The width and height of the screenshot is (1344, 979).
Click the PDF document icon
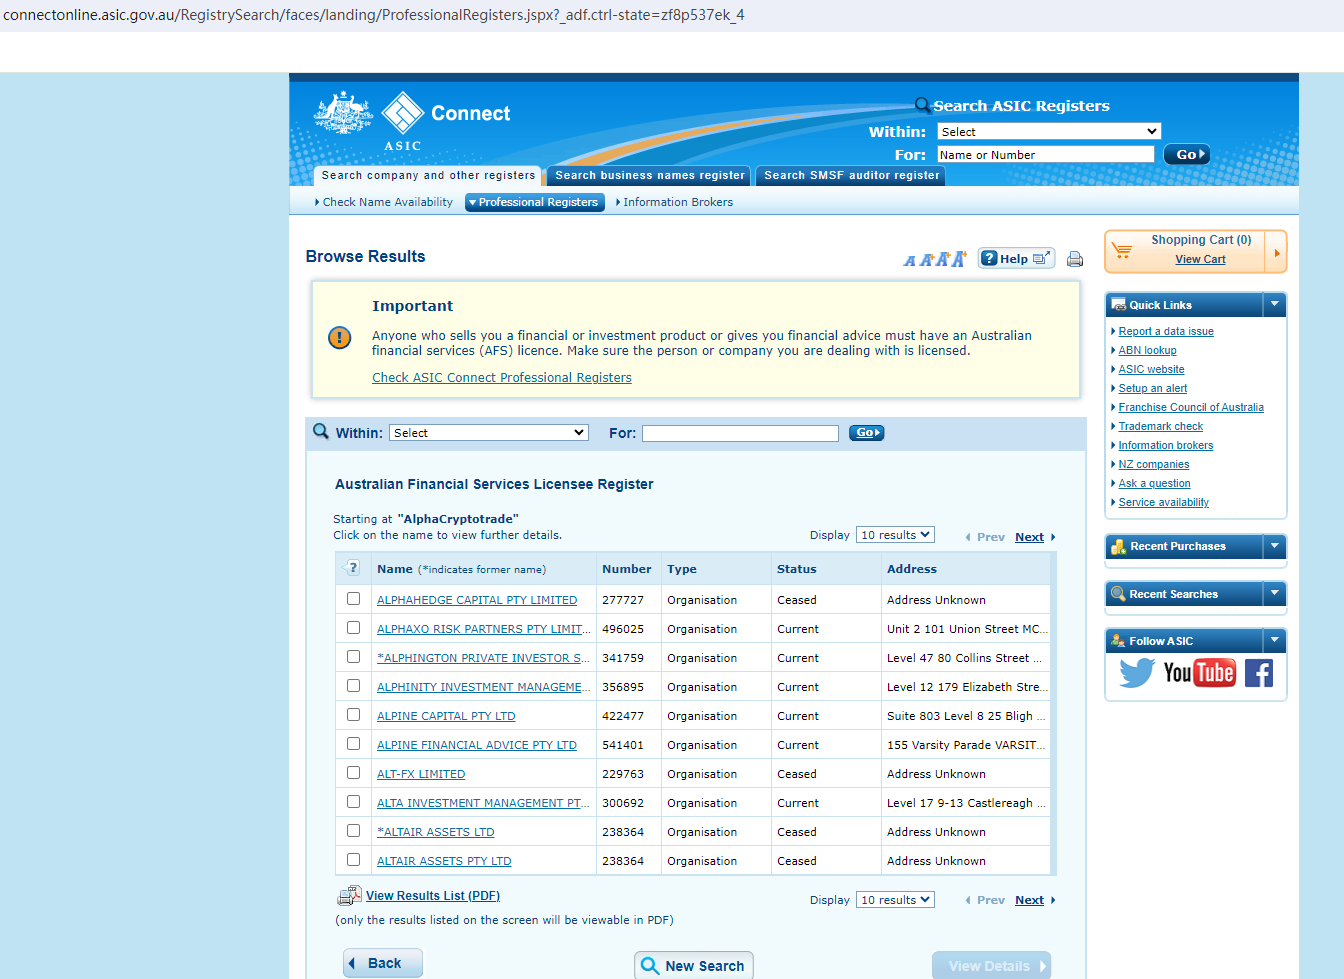349,896
